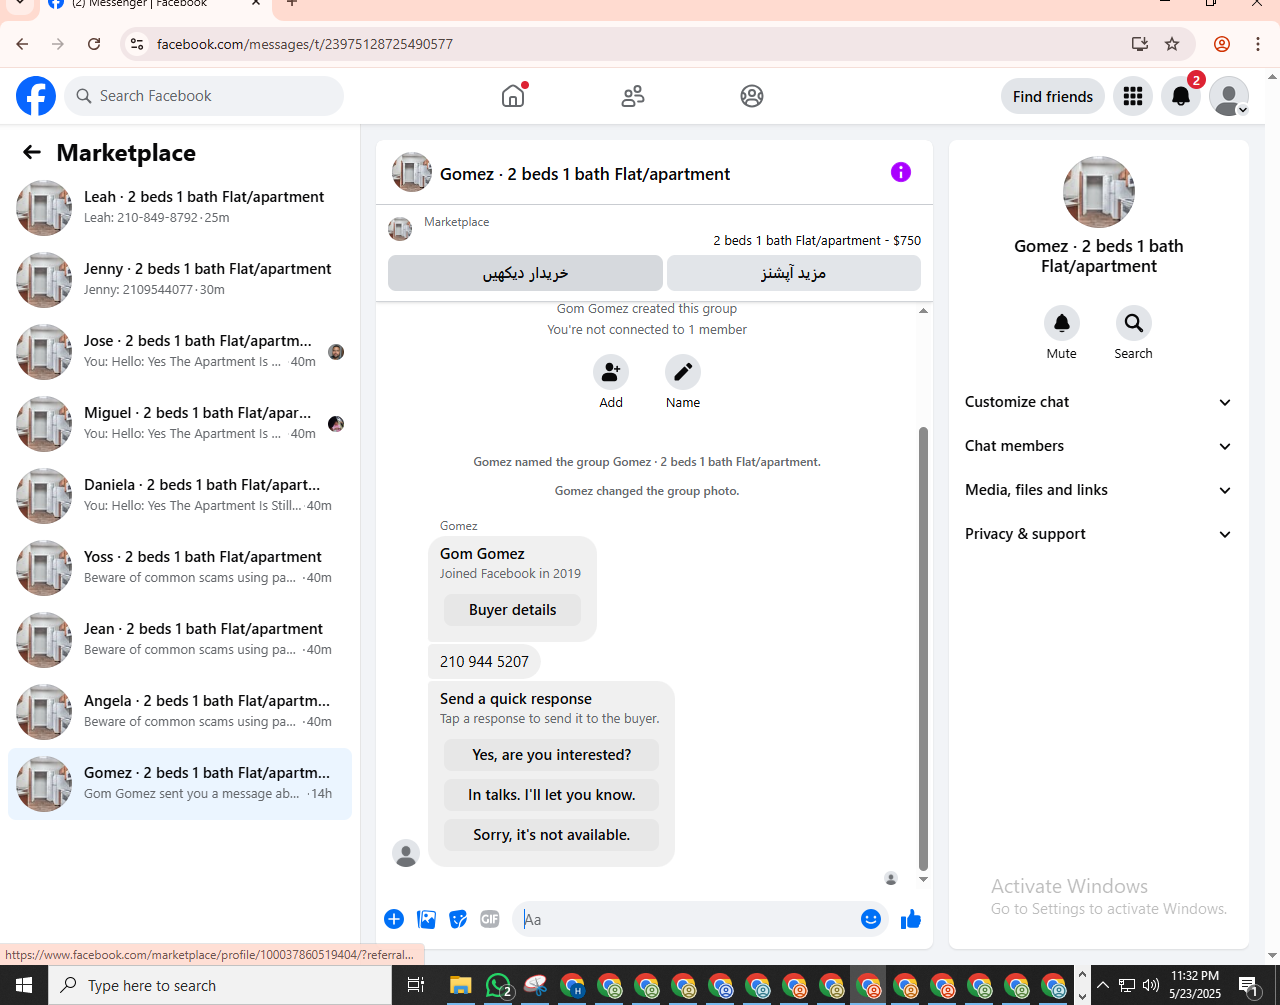1280x1005 pixels.
Task: Expand Chat members section
Action: (1099, 446)
